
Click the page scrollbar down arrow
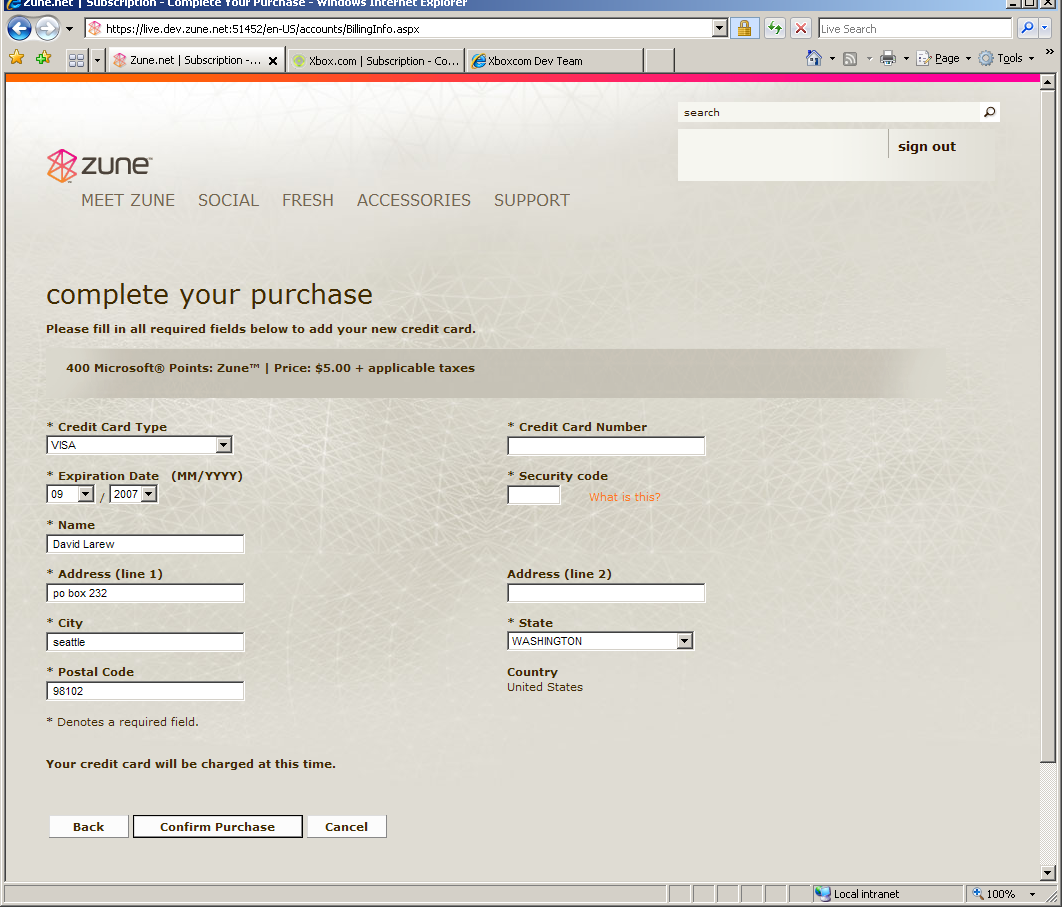click(x=1048, y=872)
